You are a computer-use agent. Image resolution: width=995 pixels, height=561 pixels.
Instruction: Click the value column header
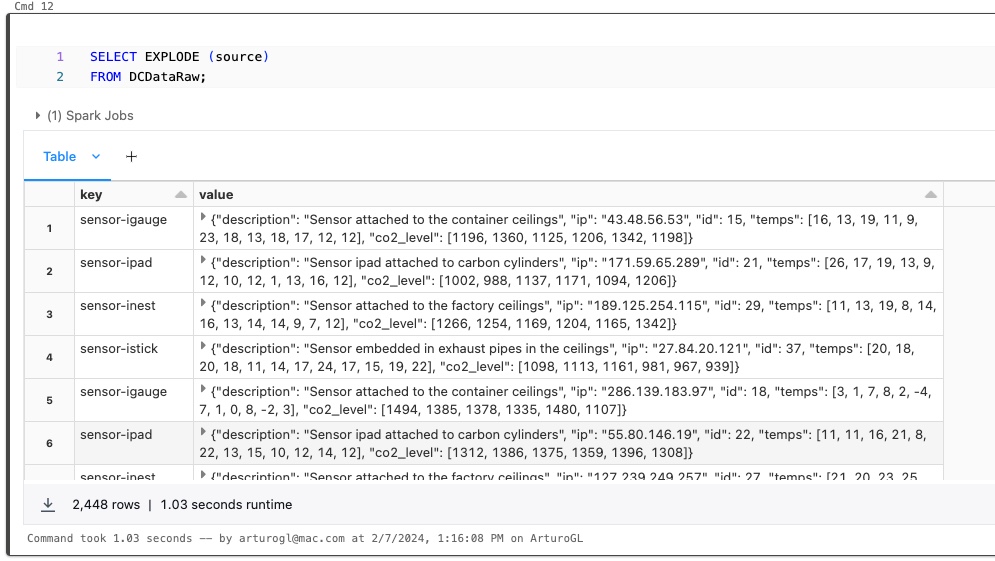(x=216, y=194)
